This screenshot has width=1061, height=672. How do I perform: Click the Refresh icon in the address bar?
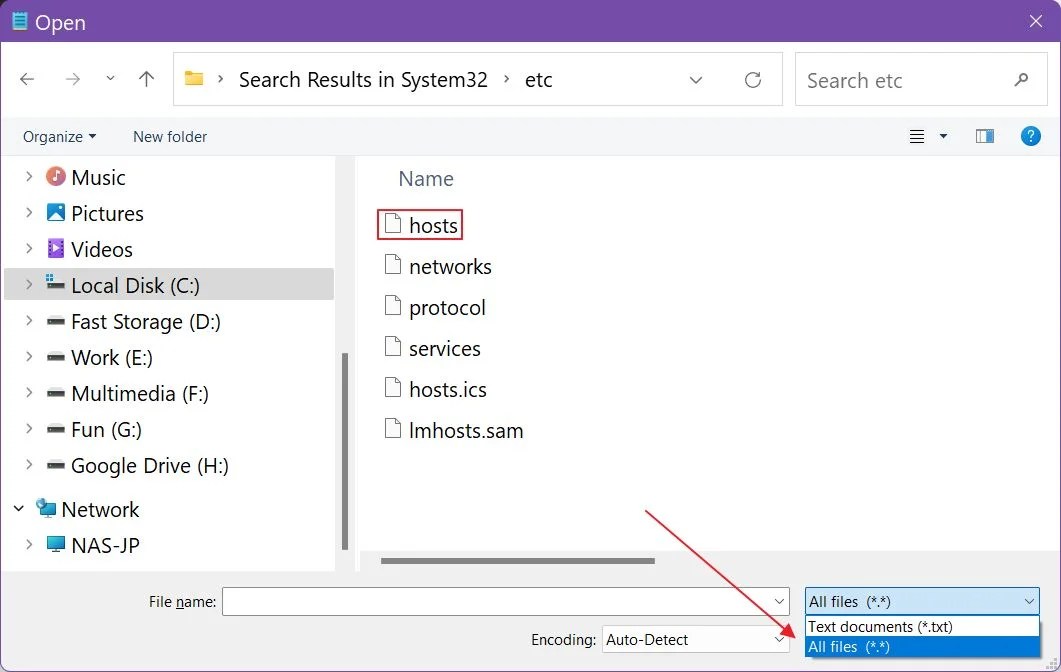tap(753, 79)
